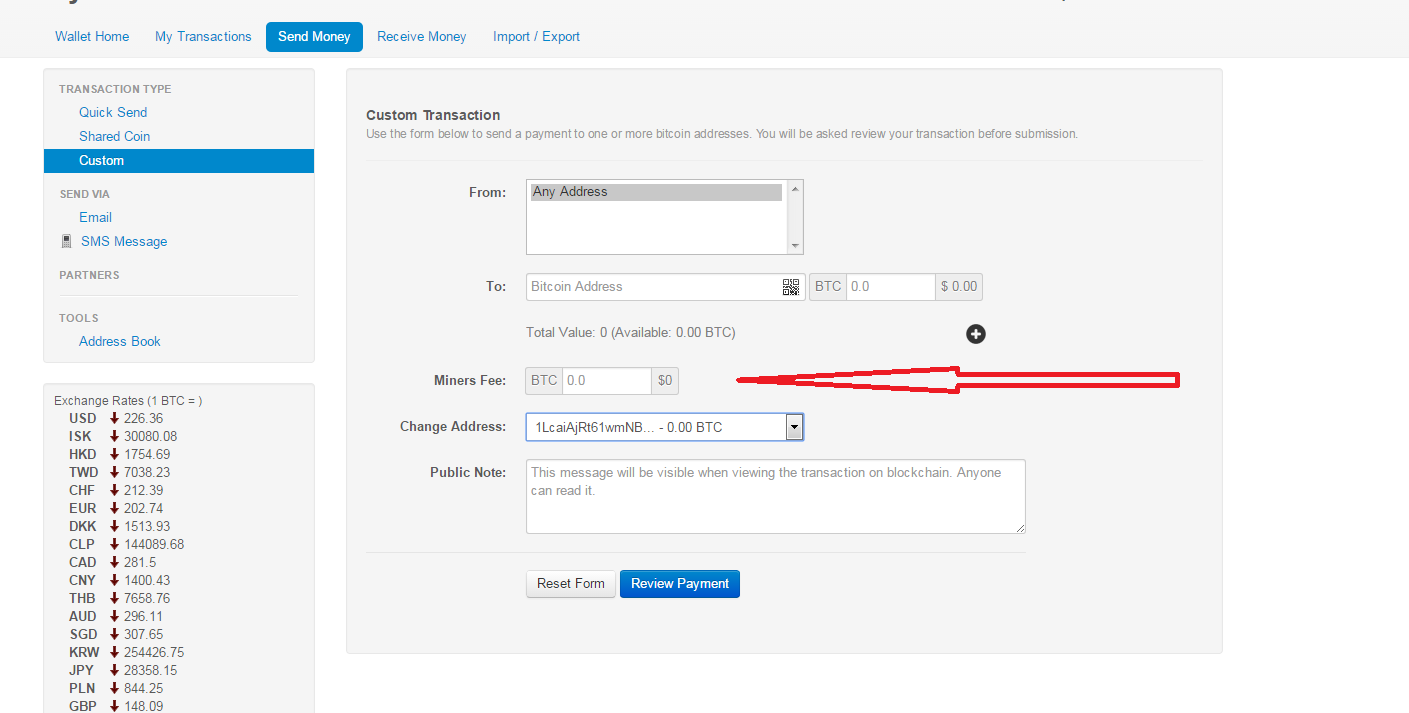The image size is (1409, 713).
Task: Click into the Public Note text area
Action: pyautogui.click(x=775, y=496)
